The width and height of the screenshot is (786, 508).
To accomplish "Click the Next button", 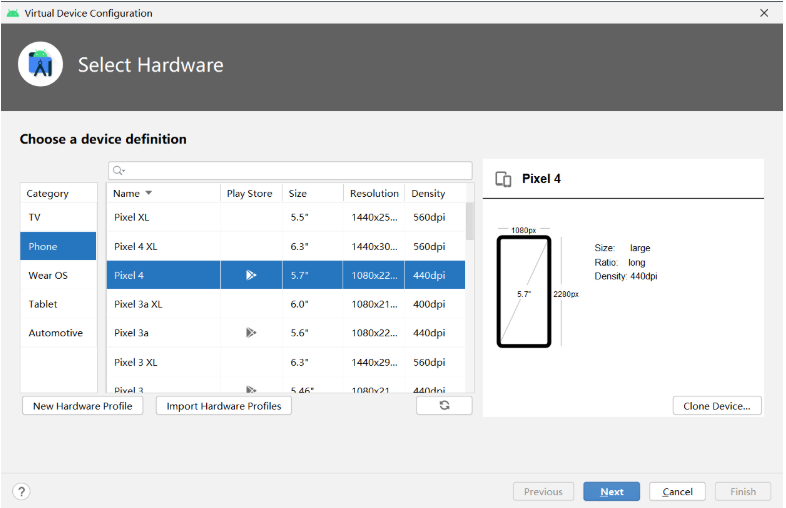I will point(612,491).
